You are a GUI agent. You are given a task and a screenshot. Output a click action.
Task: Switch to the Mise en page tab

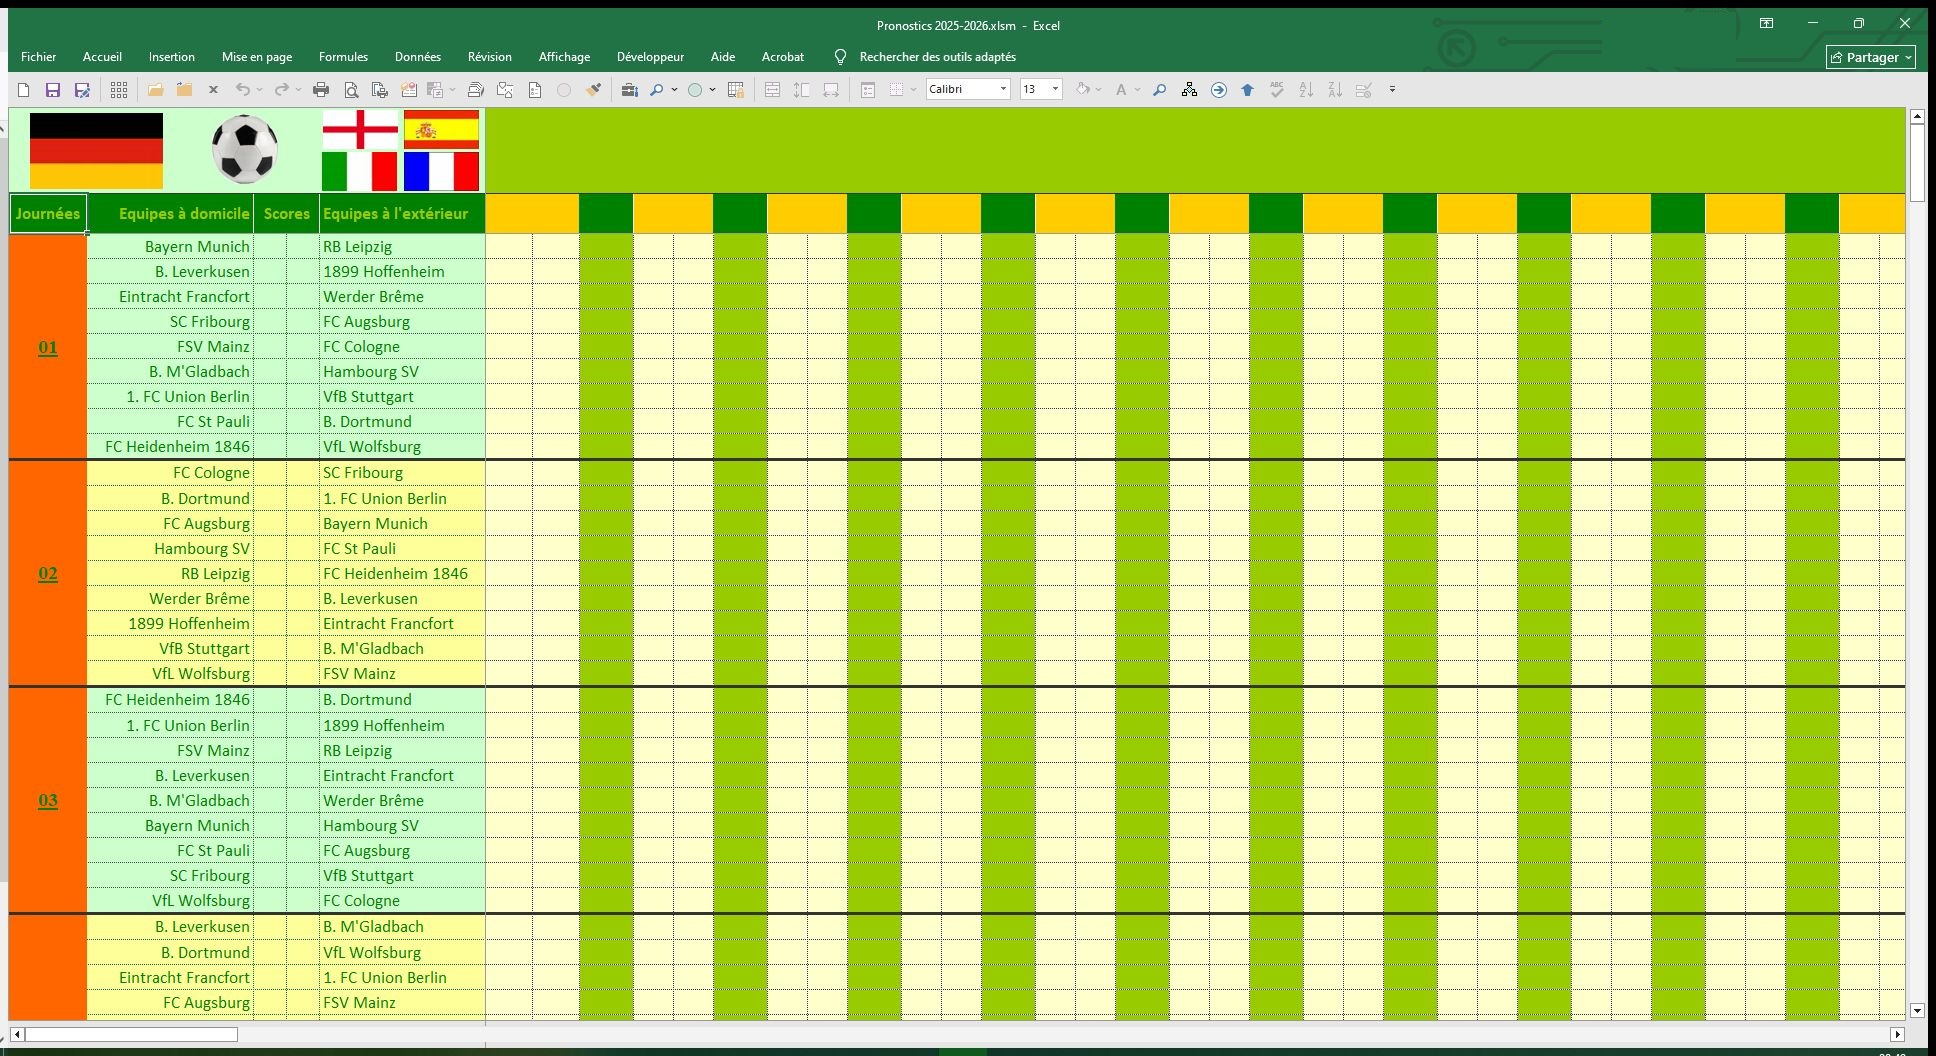[257, 57]
